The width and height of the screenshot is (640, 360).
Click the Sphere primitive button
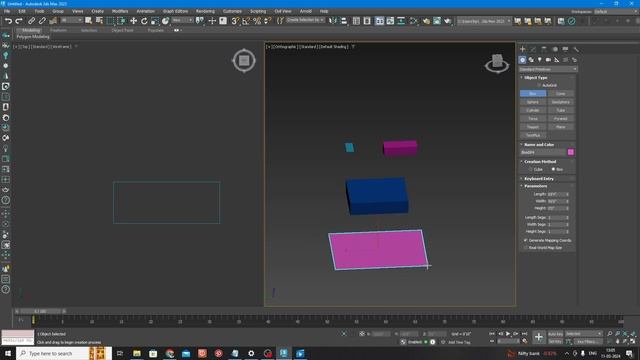pos(533,102)
